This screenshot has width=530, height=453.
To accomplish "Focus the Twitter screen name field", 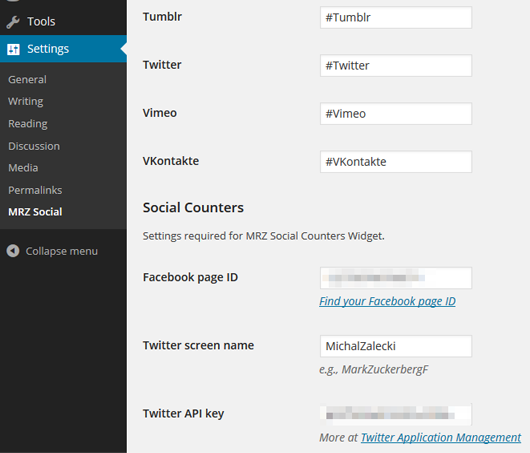I will (x=396, y=346).
